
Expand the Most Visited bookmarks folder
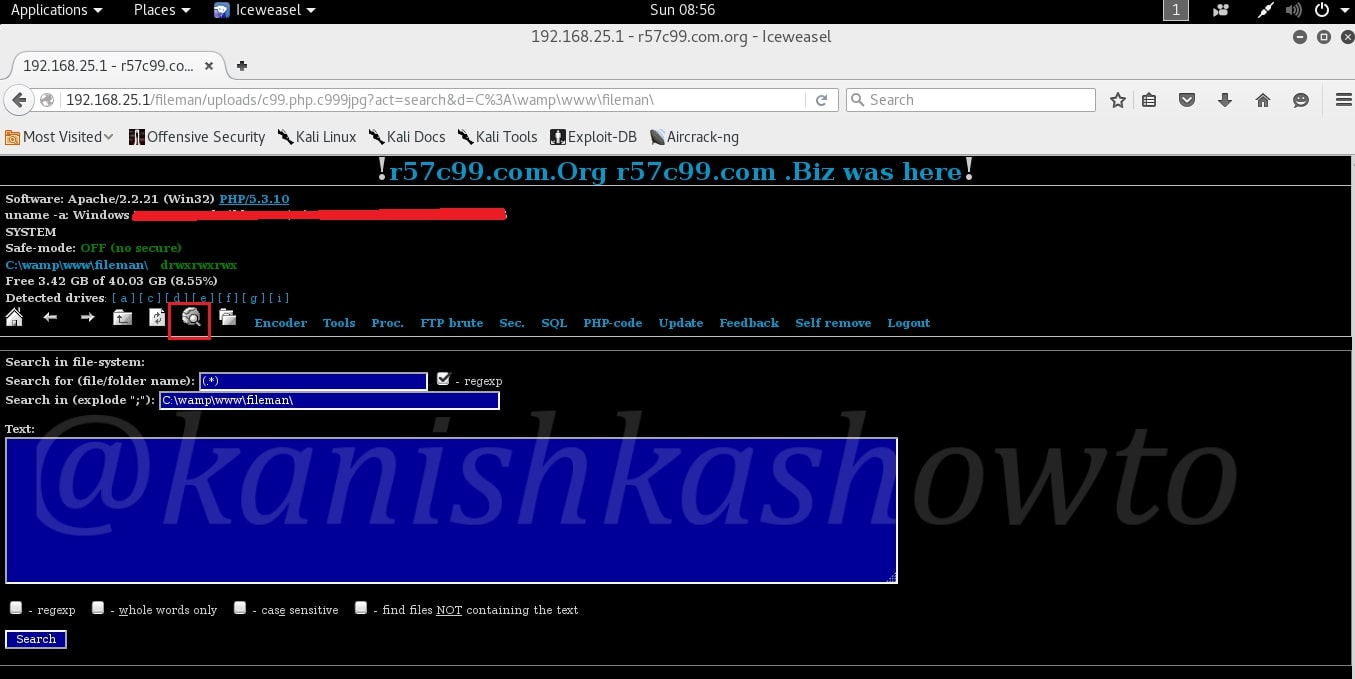pyautogui.click(x=59, y=137)
